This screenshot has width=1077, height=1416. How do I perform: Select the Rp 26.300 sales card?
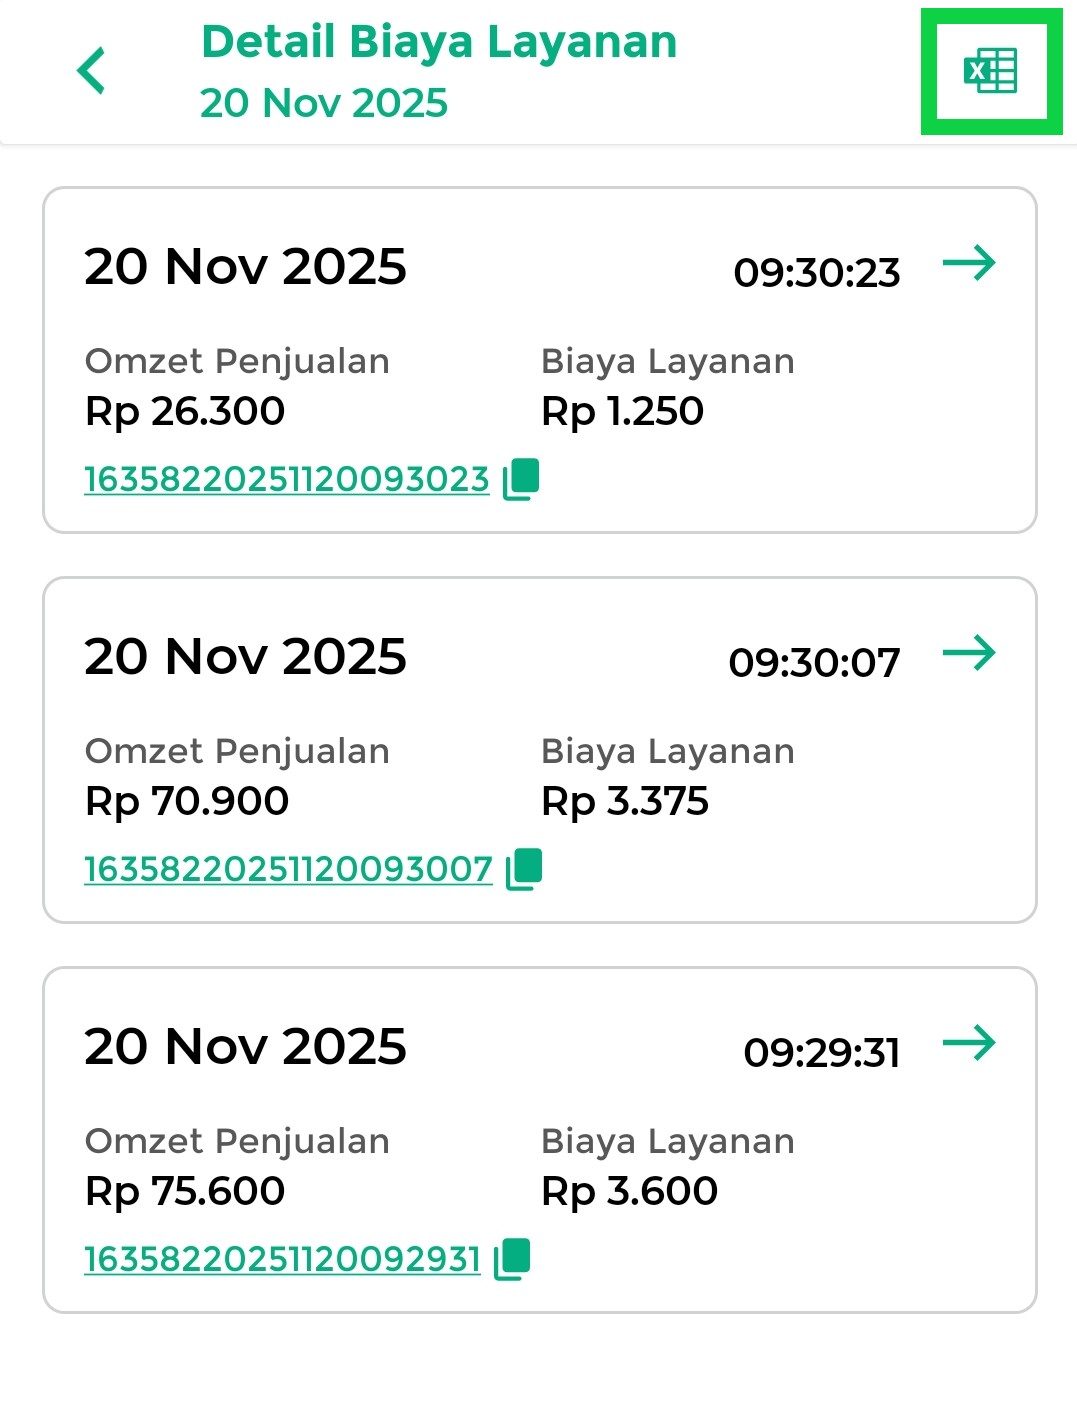coord(539,320)
